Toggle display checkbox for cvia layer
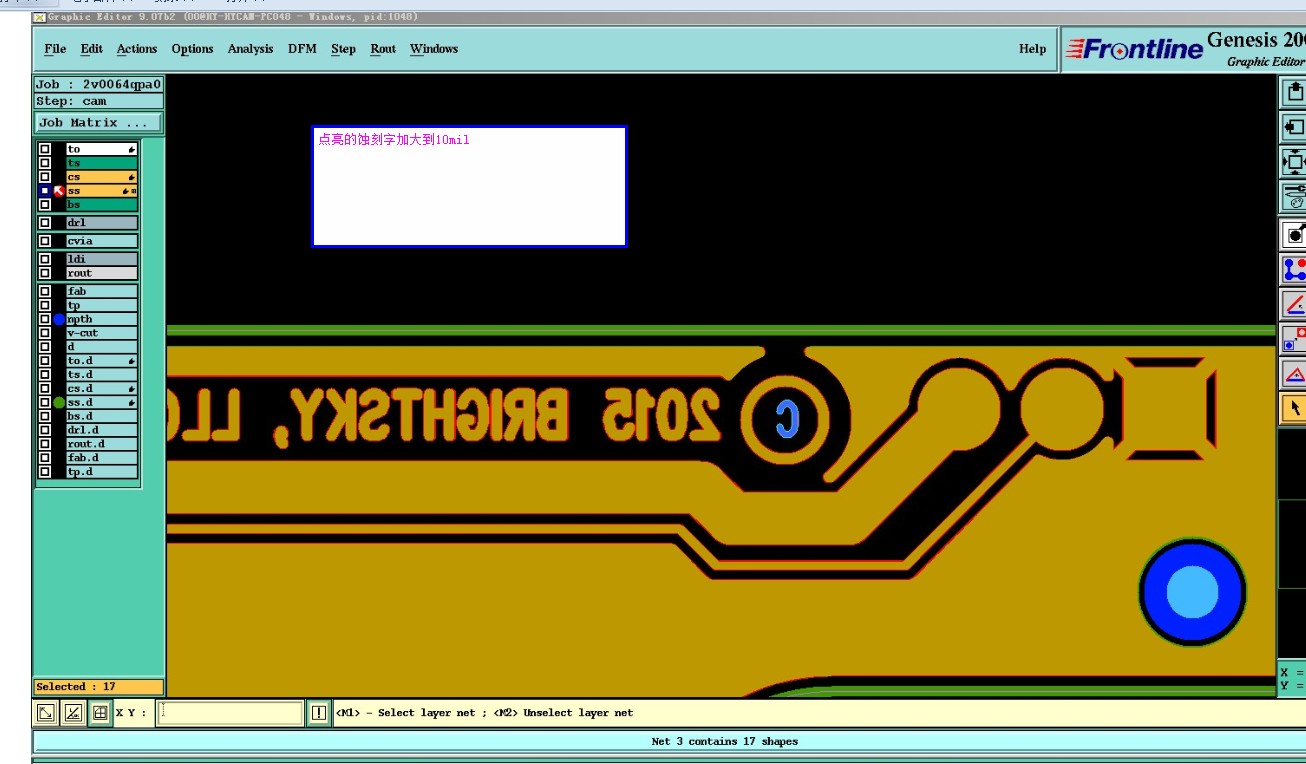Screen dimensions: 1306x764 pyautogui.click(x=45, y=241)
